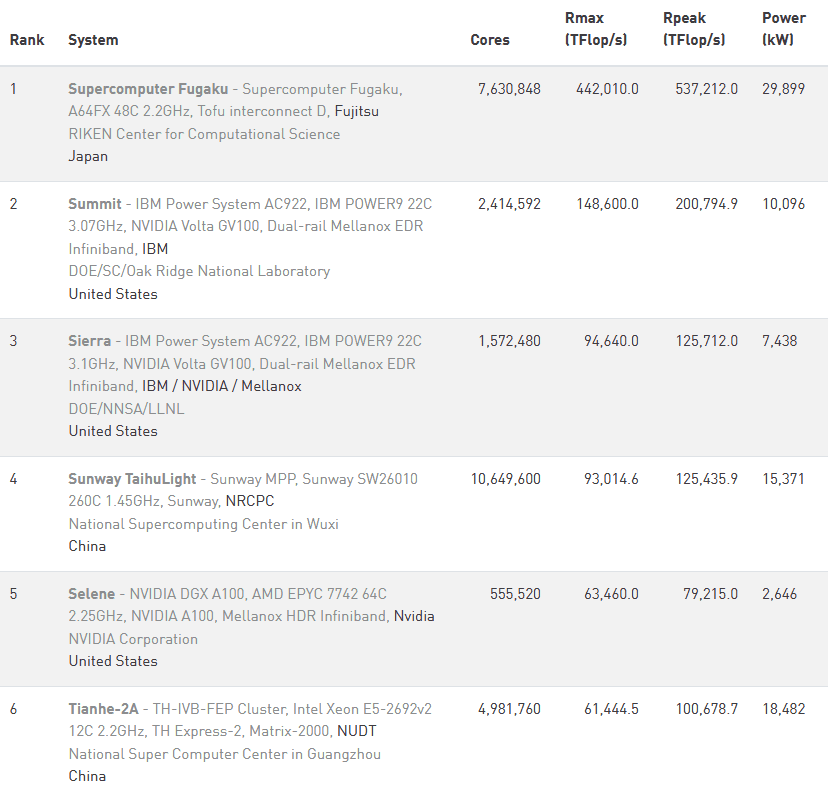Screen dimensions: 829x801
Task: Click the DOE/SC/Oak Ridge National Laboratory link
Action: (199, 271)
